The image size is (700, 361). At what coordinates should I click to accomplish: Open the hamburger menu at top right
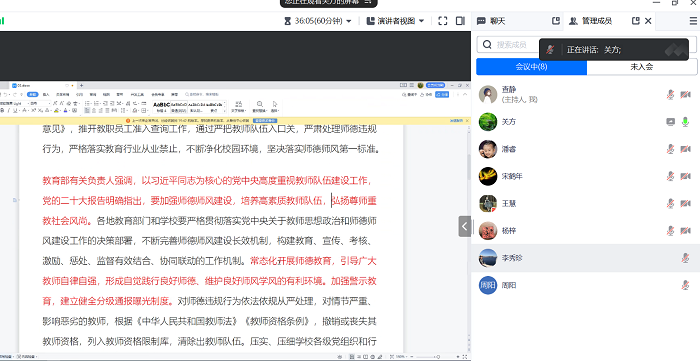(x=693, y=21)
